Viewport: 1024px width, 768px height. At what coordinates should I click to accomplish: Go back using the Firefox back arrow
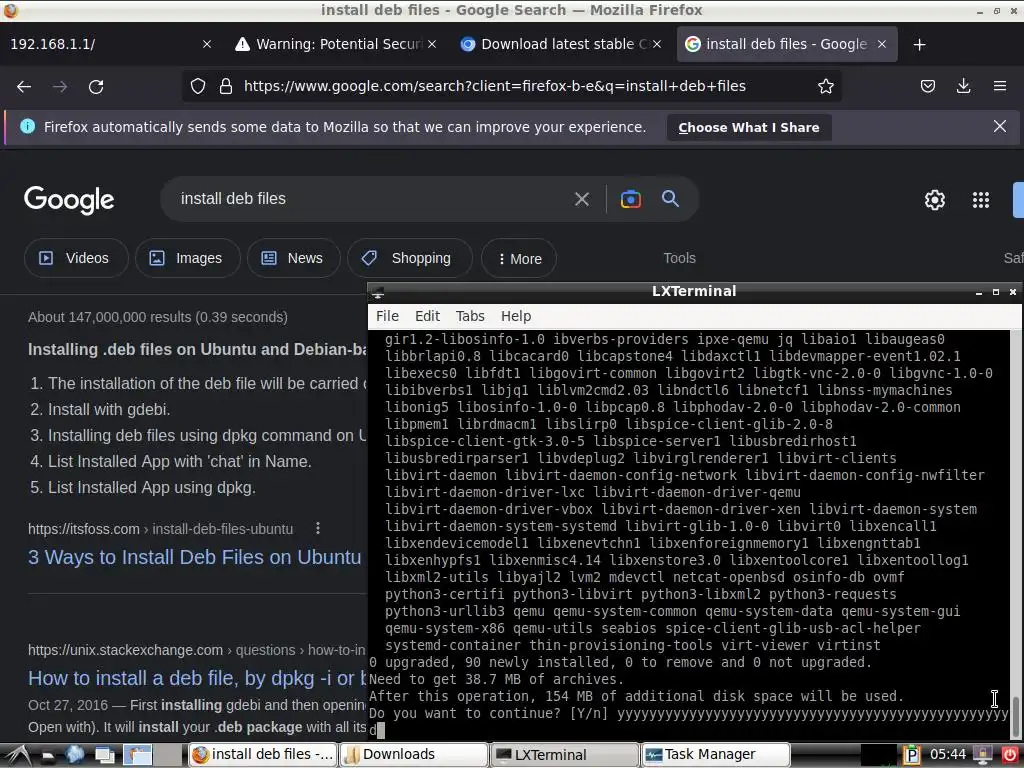(x=24, y=86)
